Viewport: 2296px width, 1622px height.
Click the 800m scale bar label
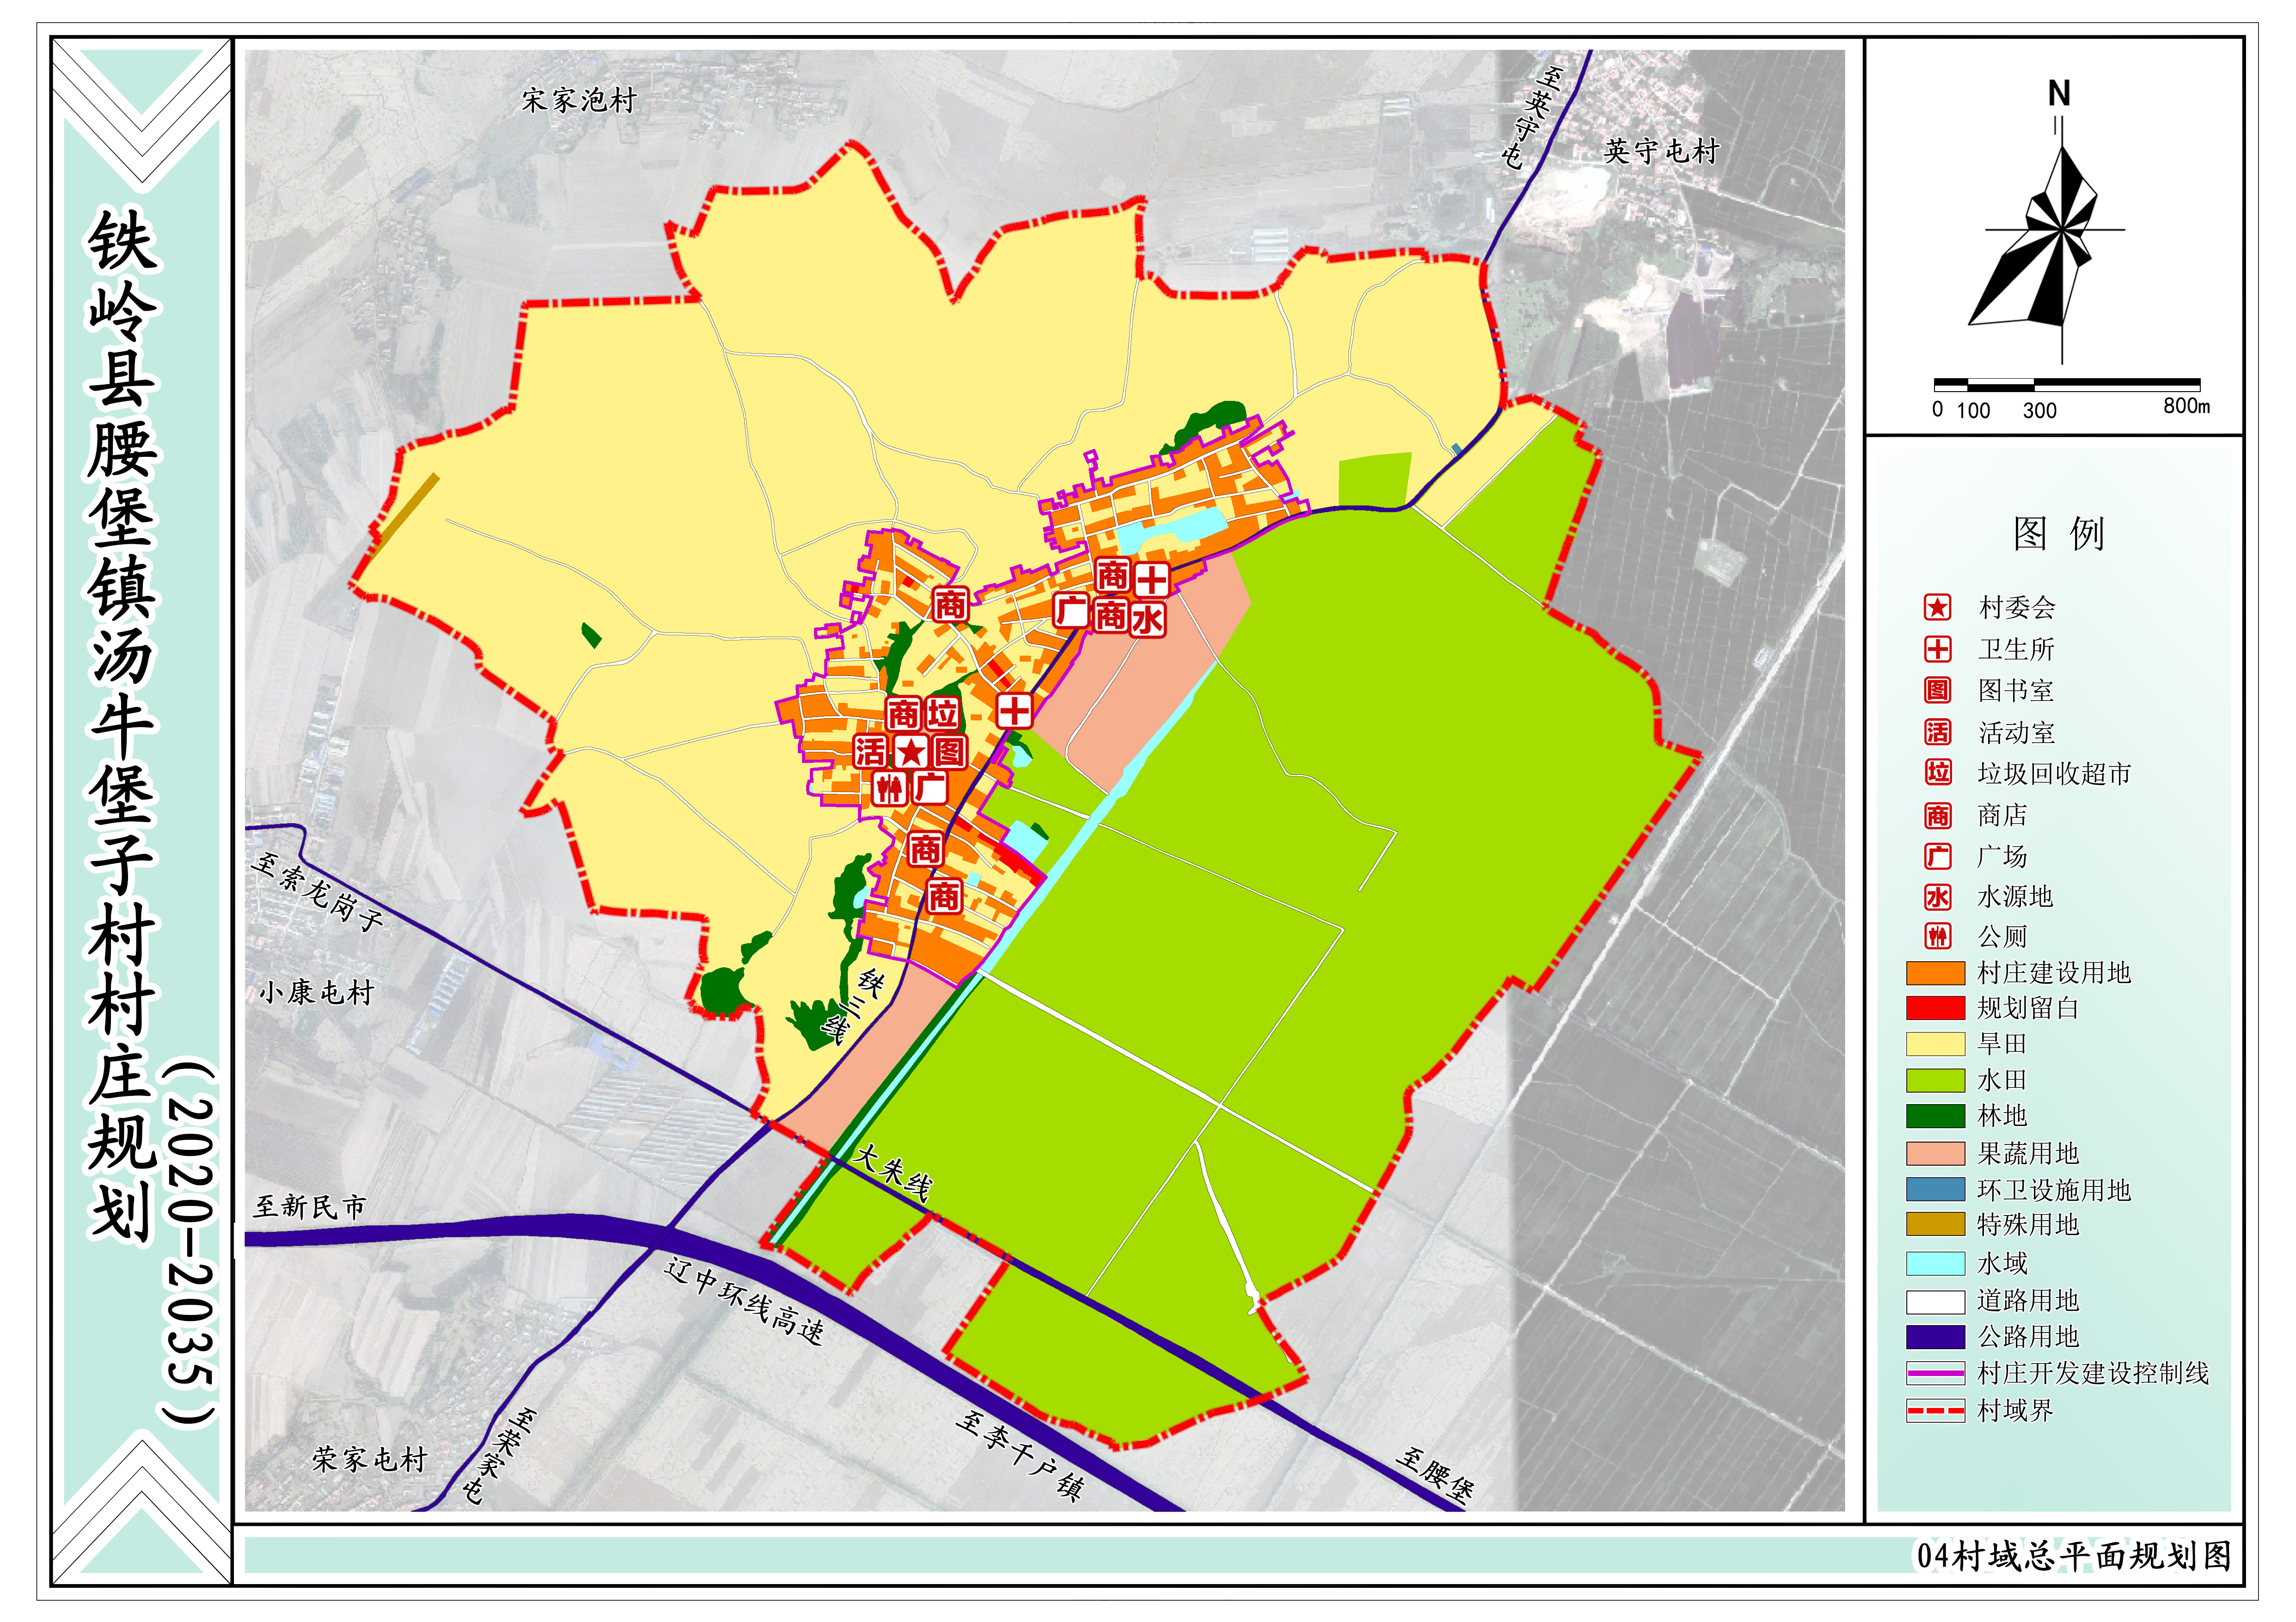tap(2186, 406)
